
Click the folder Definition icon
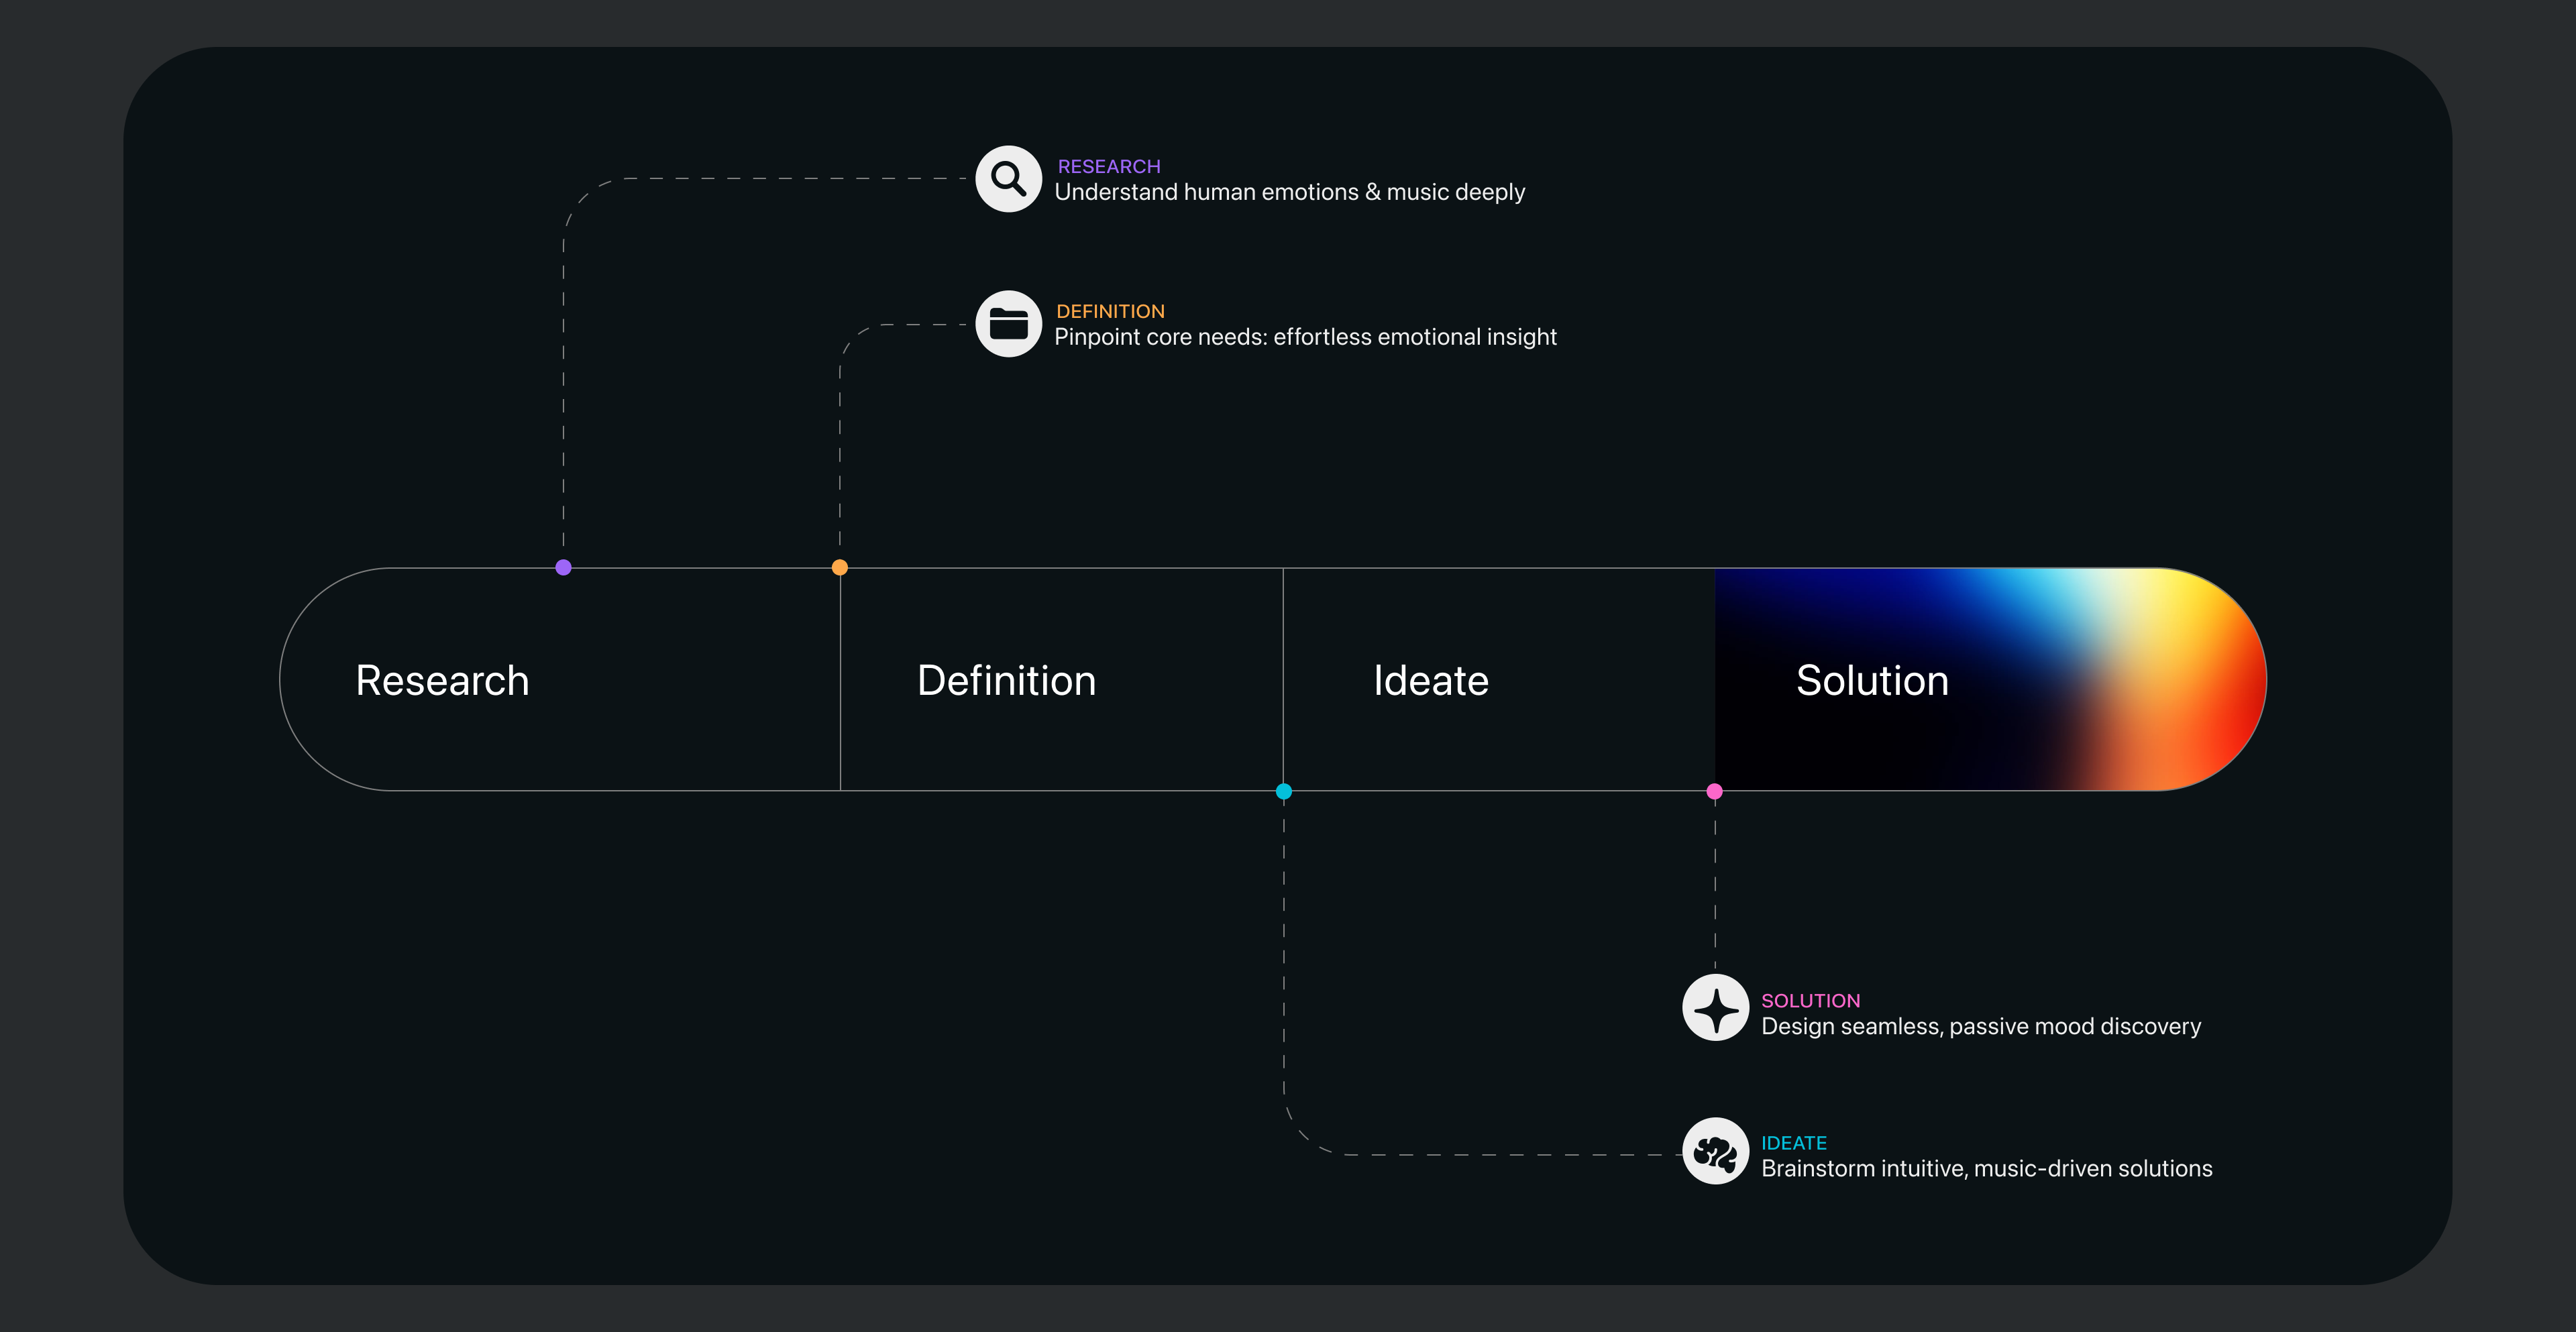click(x=1008, y=324)
